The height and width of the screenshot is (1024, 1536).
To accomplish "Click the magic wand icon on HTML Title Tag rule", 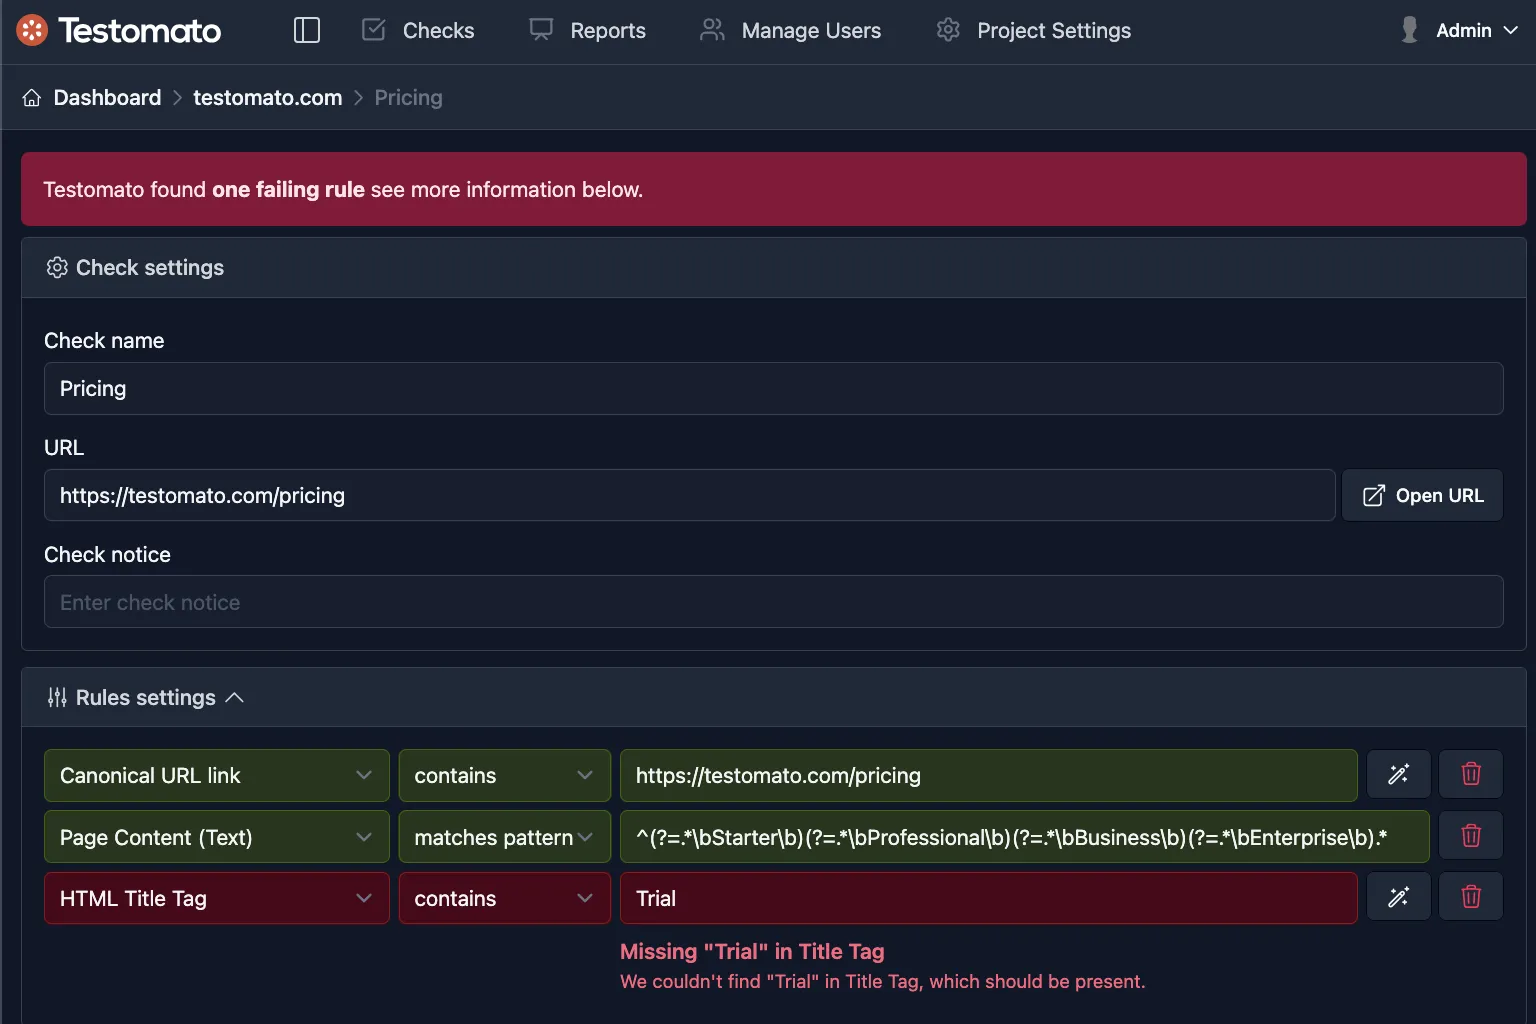I will click(x=1398, y=896).
